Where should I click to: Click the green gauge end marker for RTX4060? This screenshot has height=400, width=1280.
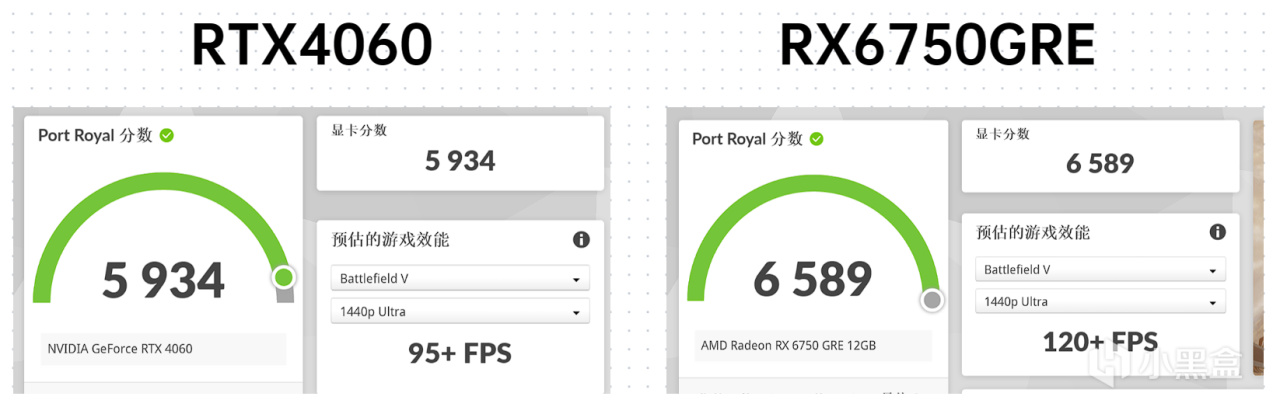point(284,277)
